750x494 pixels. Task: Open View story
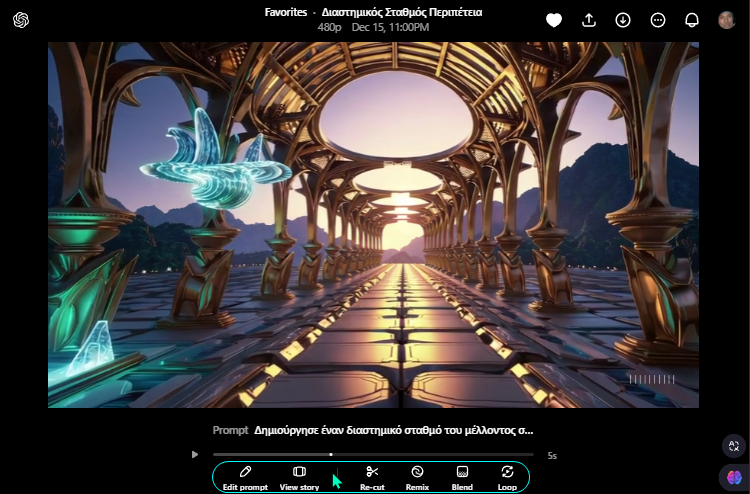(299, 478)
